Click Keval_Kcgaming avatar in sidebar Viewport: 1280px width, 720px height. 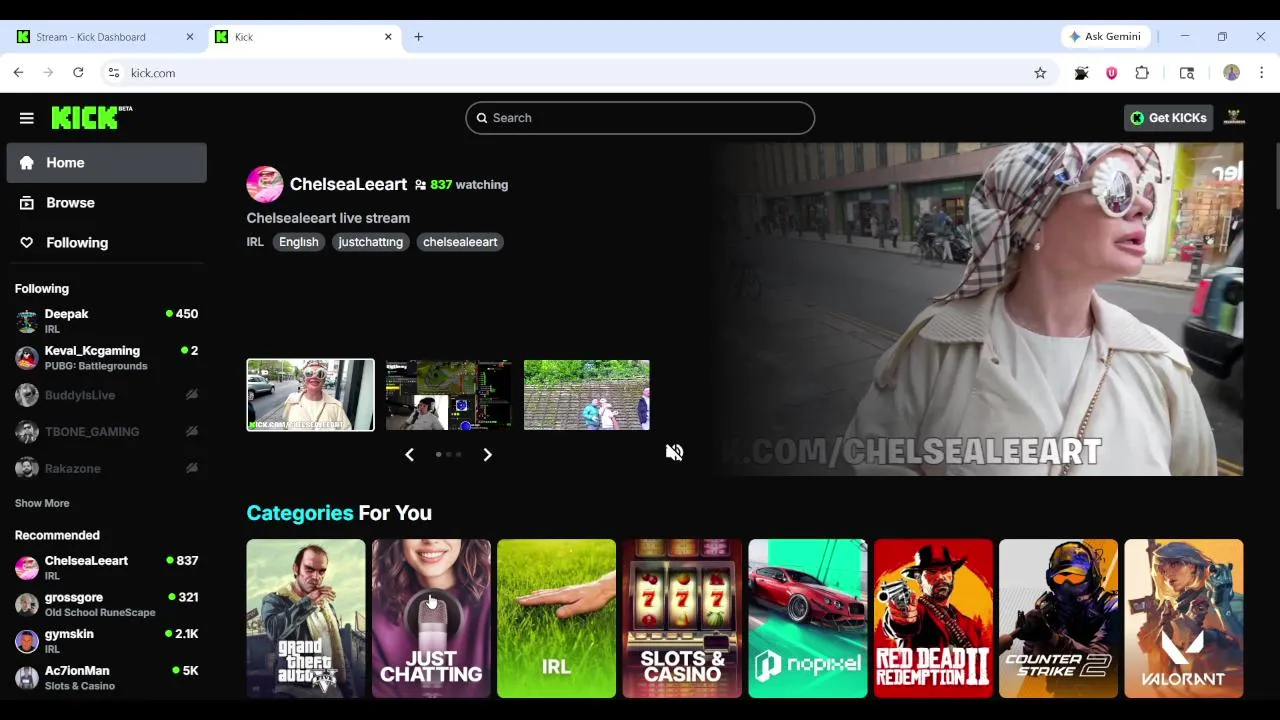[x=27, y=358]
